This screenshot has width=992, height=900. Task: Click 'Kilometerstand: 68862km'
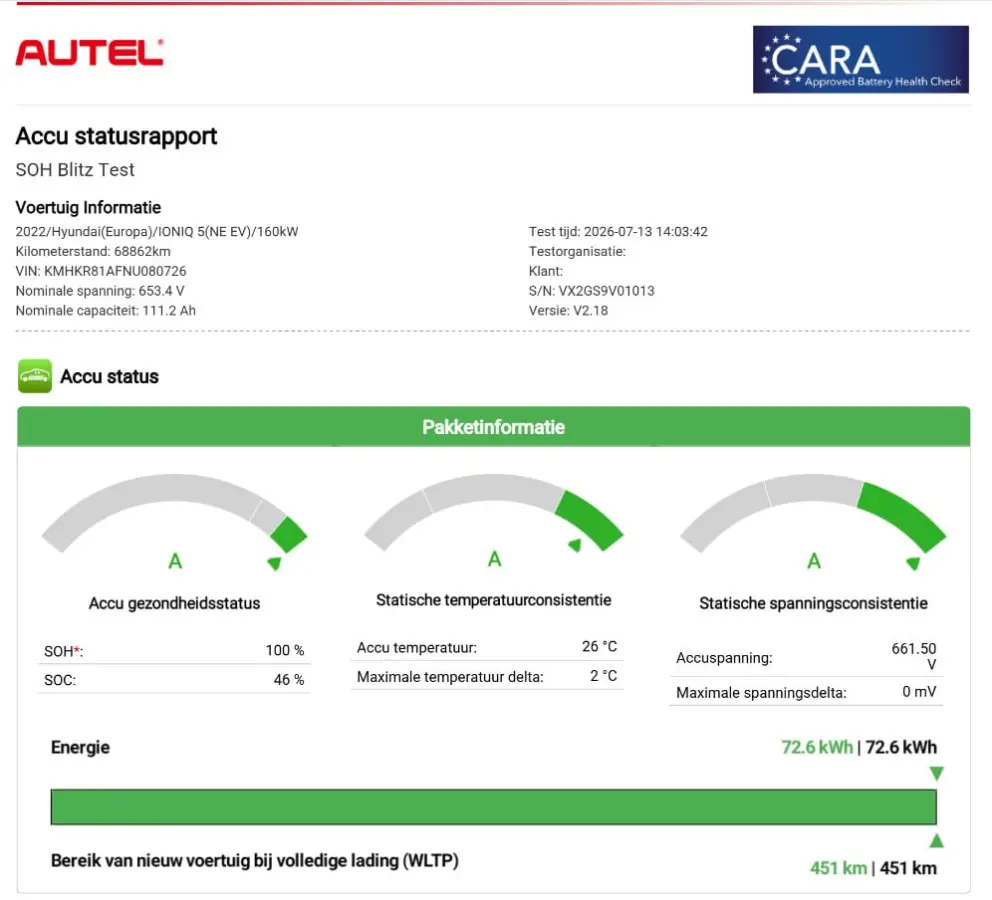(x=93, y=251)
